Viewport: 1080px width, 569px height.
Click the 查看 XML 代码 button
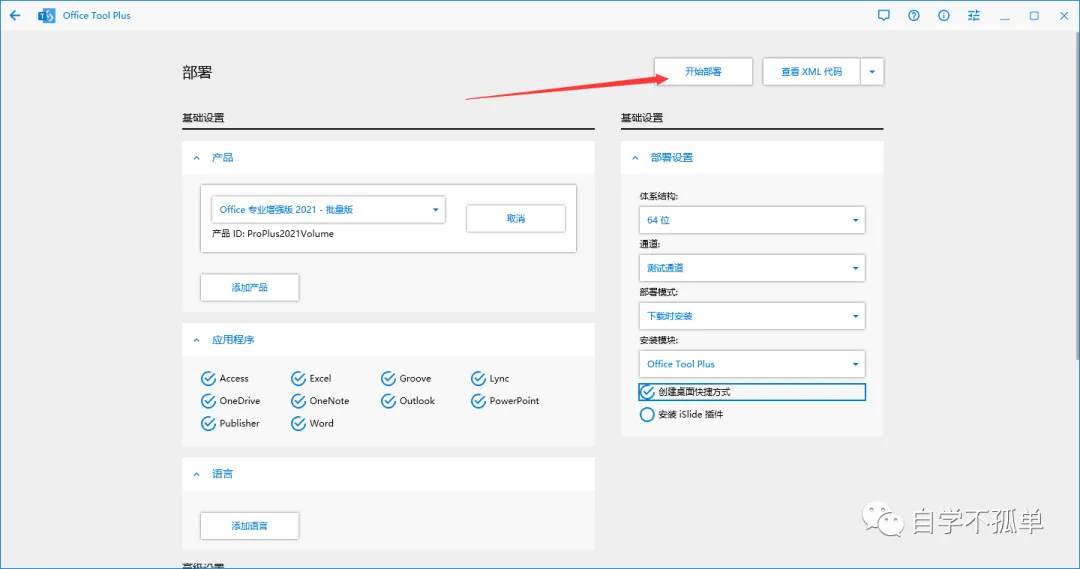pos(811,72)
